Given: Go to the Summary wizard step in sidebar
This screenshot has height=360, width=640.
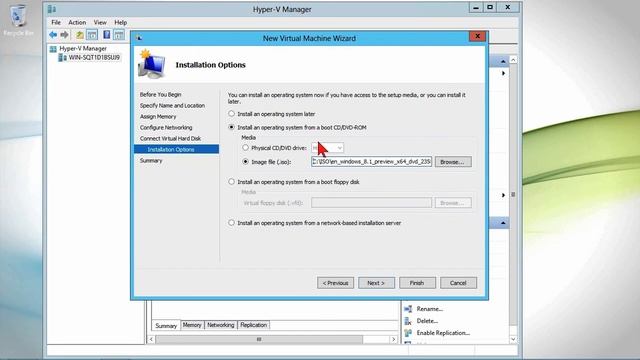Looking at the screenshot, I should (151, 160).
